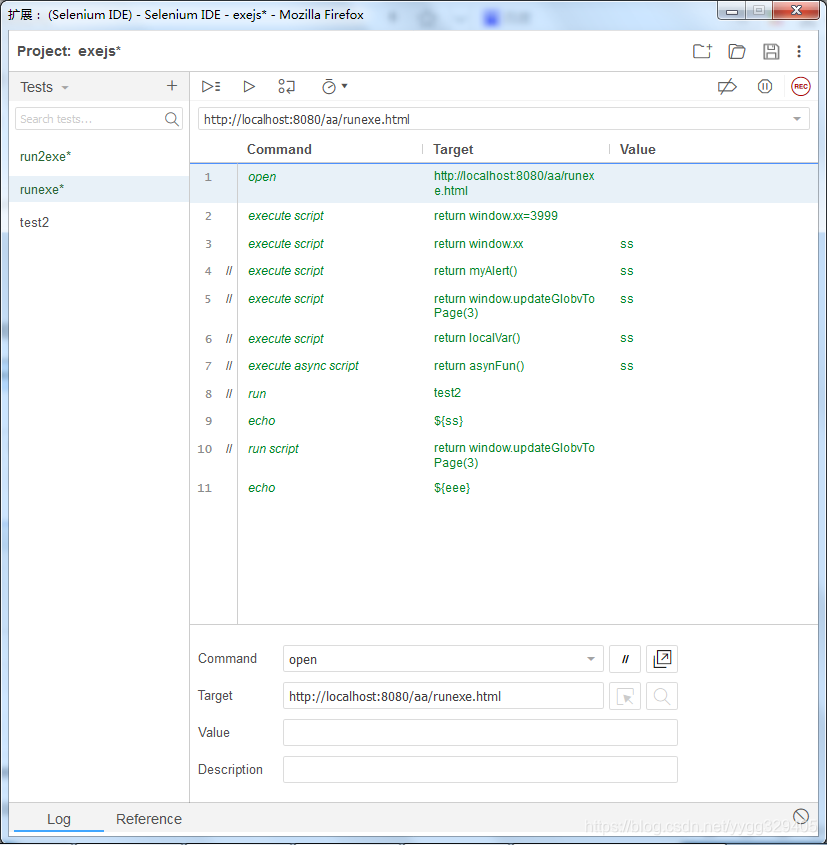Select row 1 open command
This screenshot has height=845, width=827.
point(504,183)
